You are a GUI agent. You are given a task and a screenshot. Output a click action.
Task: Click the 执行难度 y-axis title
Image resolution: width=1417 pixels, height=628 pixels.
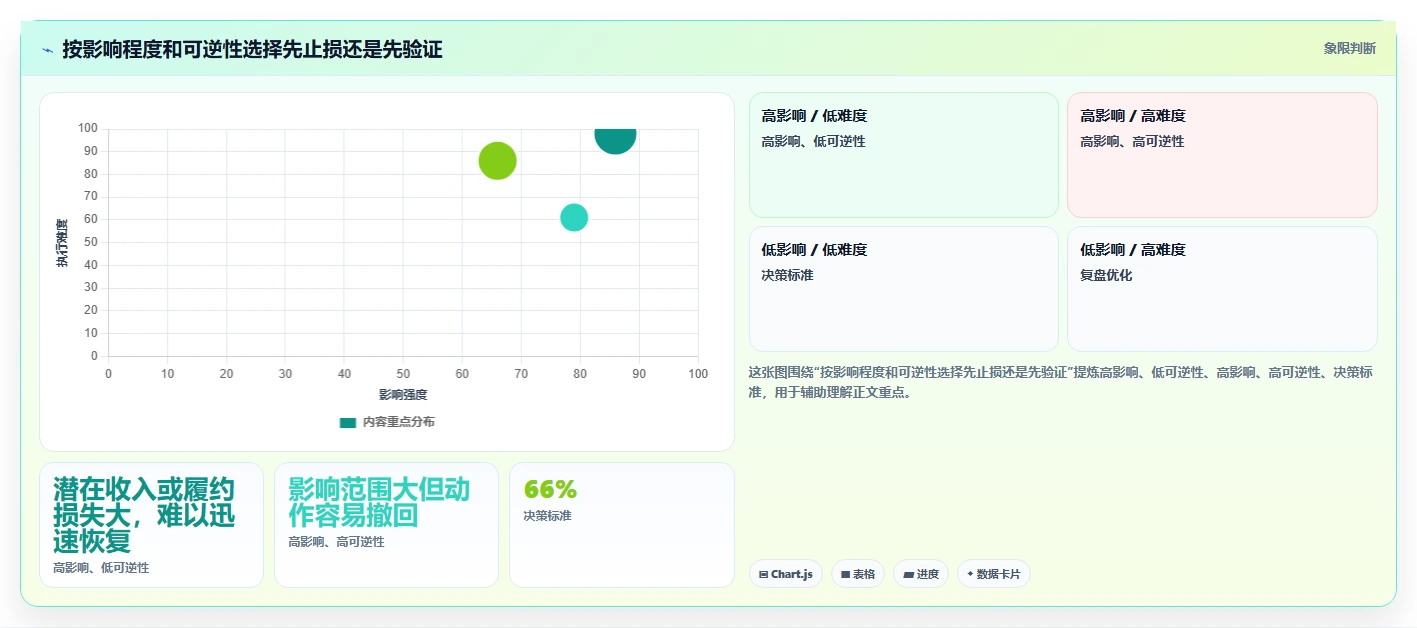[x=62, y=243]
